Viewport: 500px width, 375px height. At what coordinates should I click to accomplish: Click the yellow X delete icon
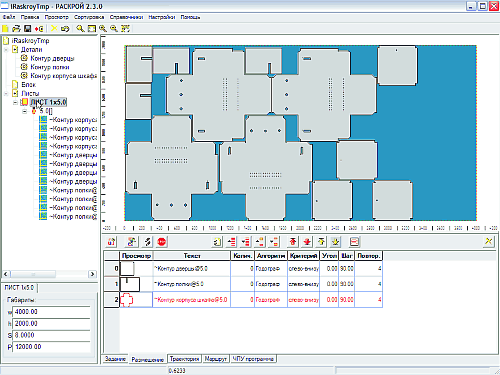click(54, 29)
